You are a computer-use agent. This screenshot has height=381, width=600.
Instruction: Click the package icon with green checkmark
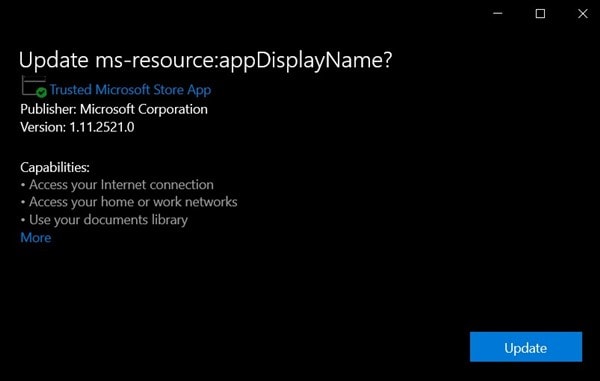(x=34, y=86)
